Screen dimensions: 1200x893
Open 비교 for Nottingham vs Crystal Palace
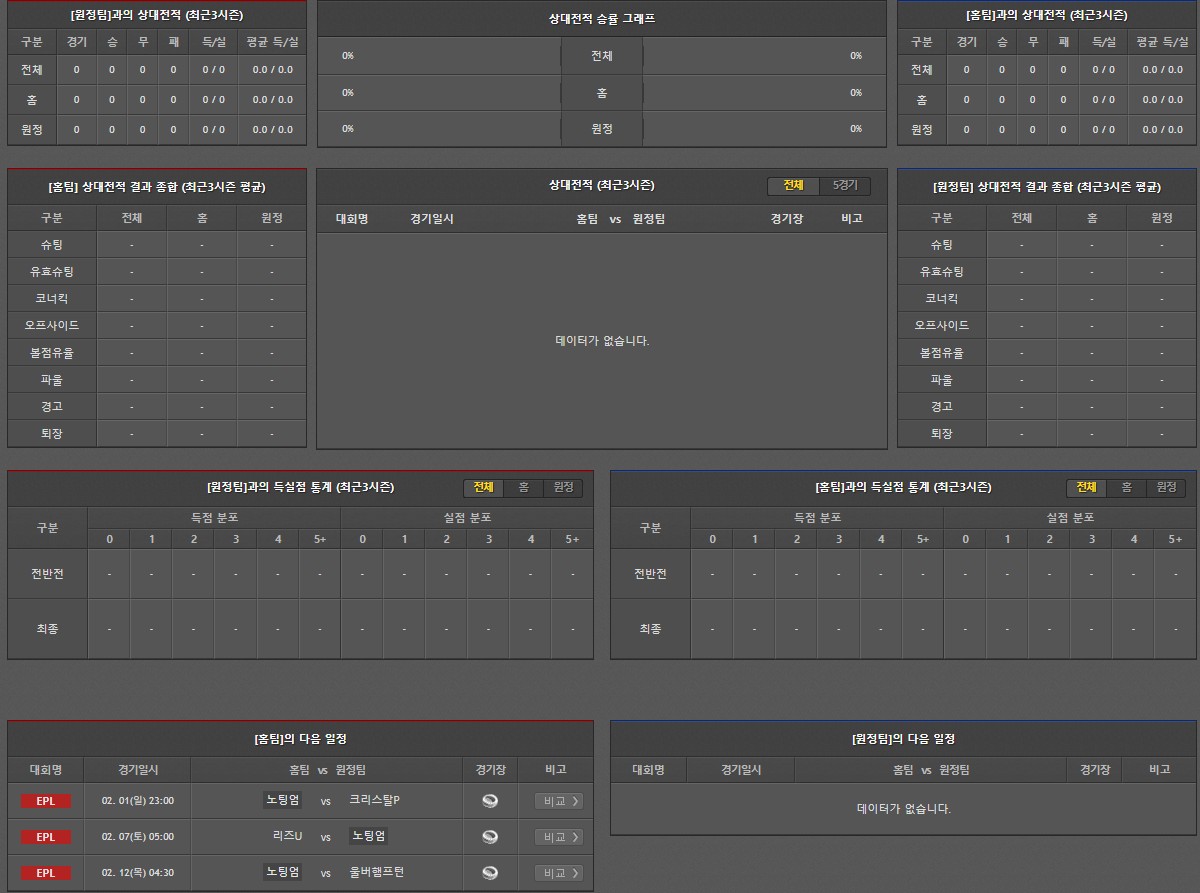(558, 801)
